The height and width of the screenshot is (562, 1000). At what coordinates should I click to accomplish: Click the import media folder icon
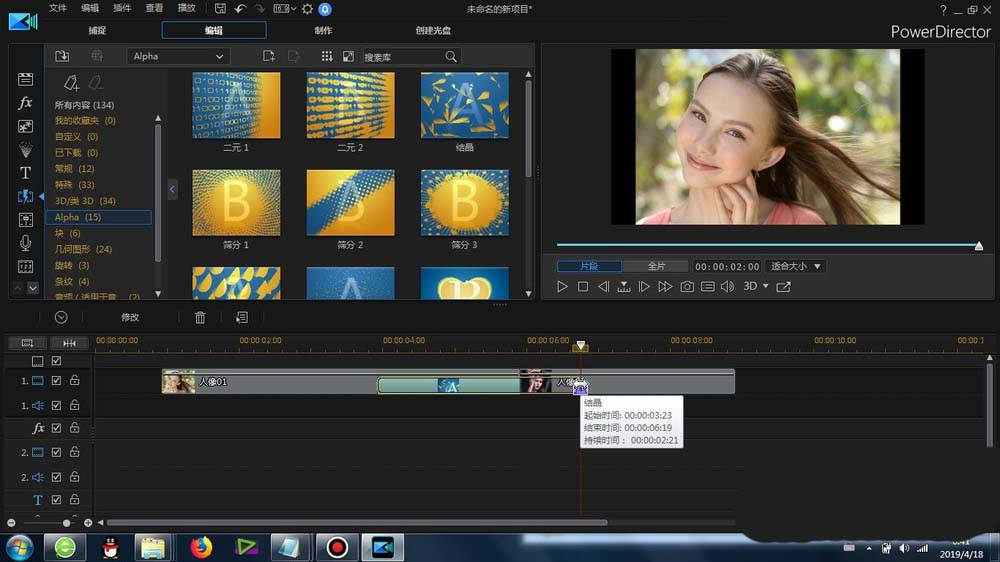coord(62,56)
